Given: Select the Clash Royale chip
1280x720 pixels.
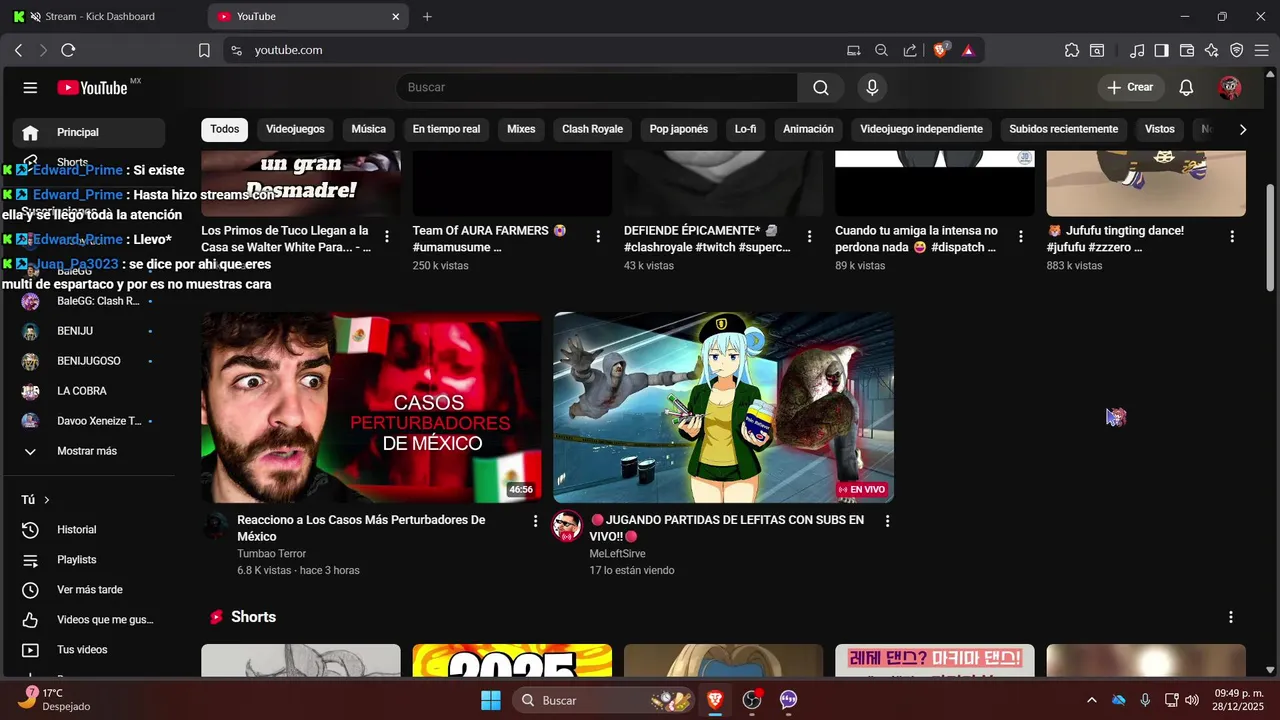Looking at the screenshot, I should pos(592,129).
